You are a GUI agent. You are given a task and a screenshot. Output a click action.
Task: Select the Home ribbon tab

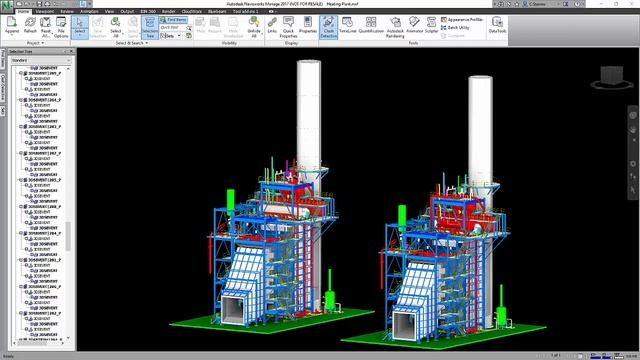23,11
